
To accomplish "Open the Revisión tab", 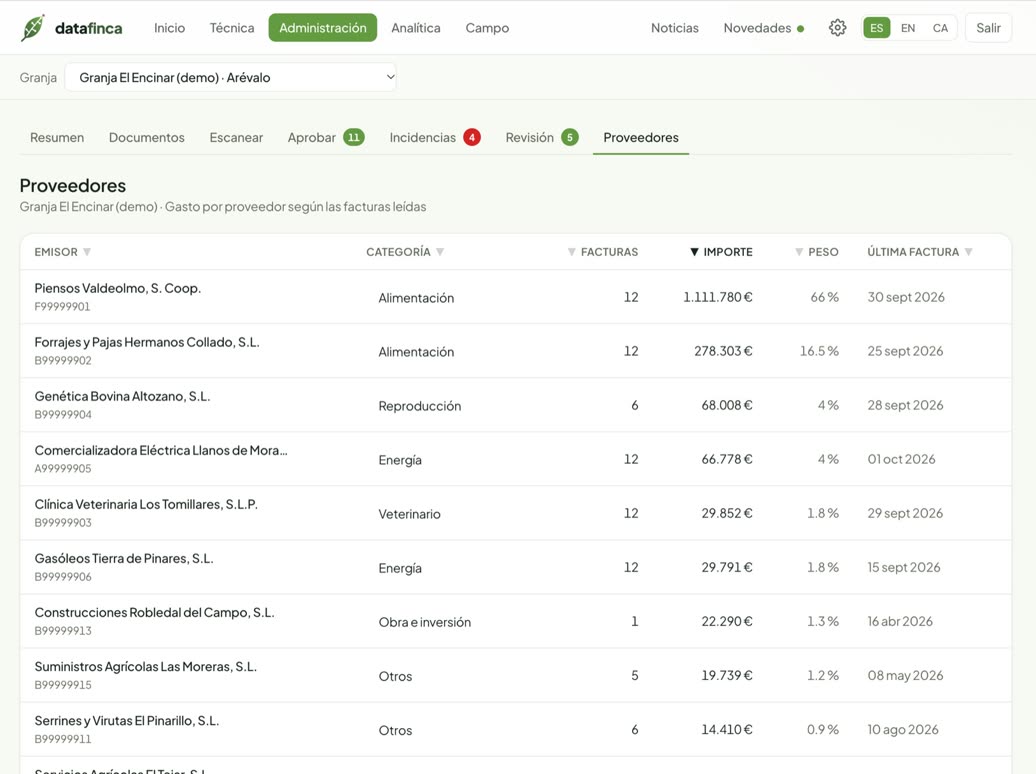I will [x=542, y=137].
